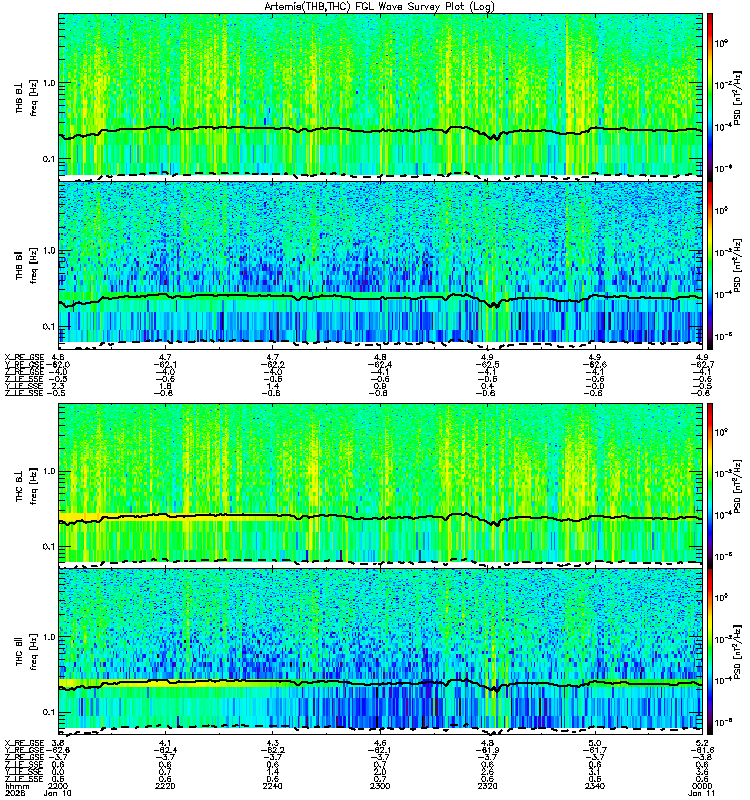750x800 pixels.
Task: Click the 2340 time label on the time axis
Action: point(595,786)
